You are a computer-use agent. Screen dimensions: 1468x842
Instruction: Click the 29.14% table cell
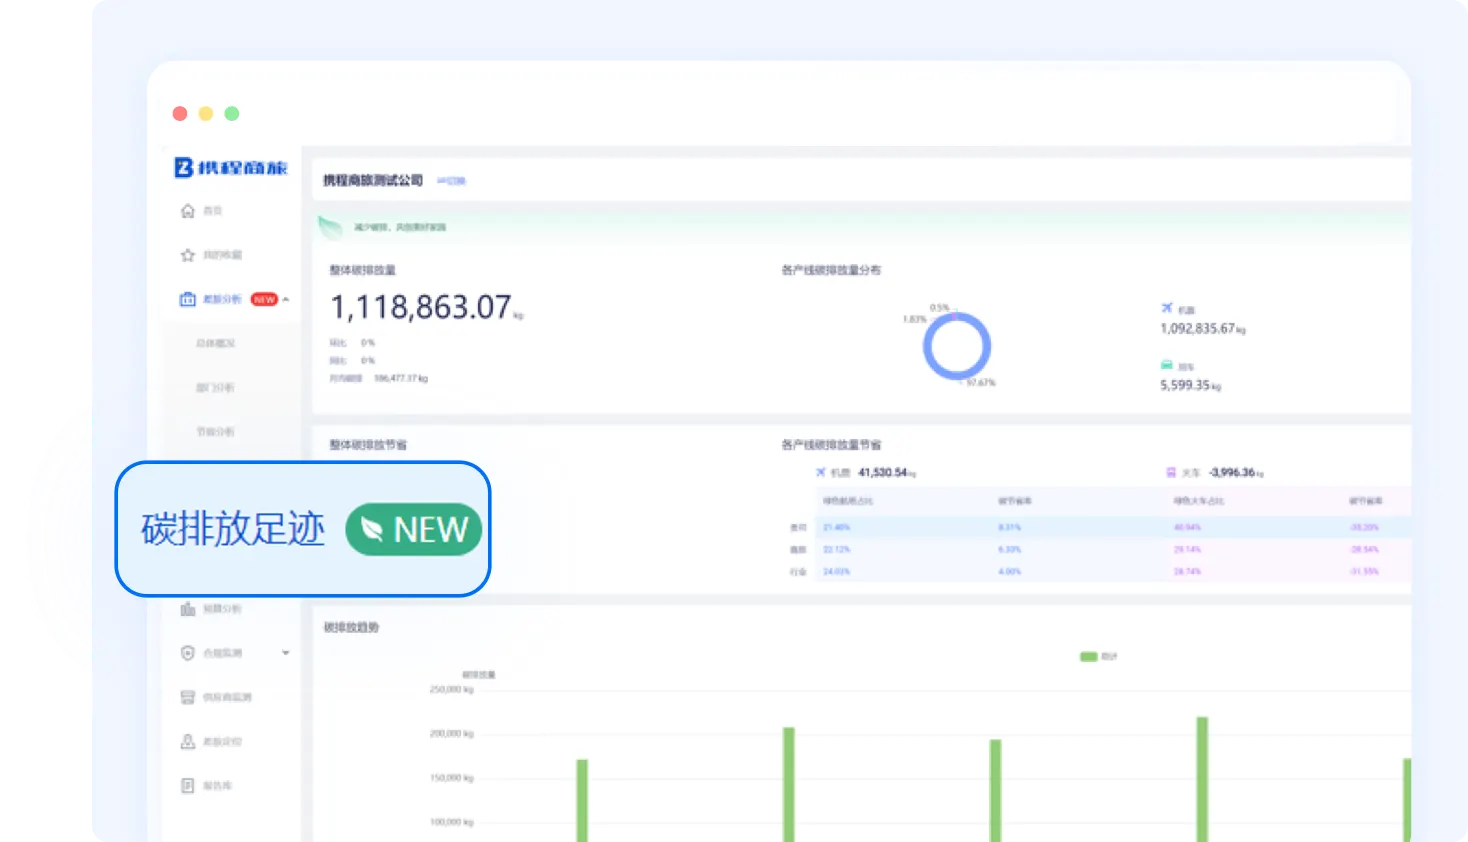click(x=1187, y=549)
